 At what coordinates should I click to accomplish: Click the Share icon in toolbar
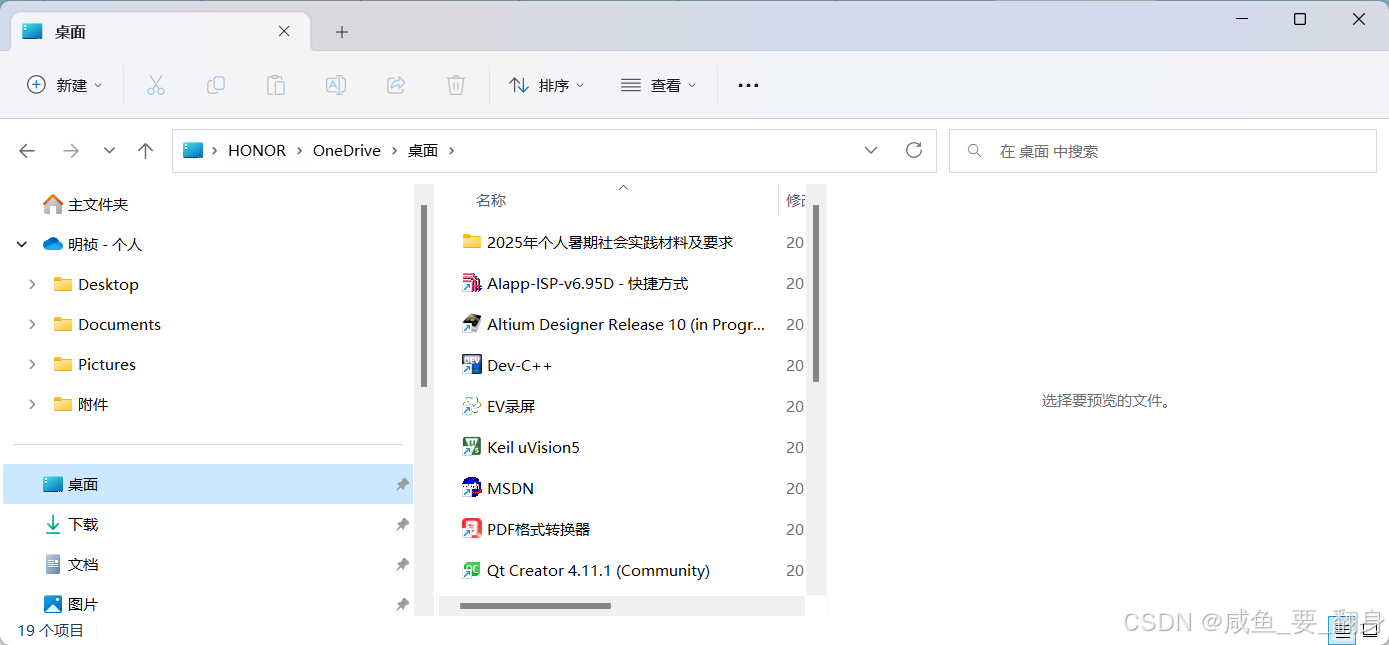point(396,86)
